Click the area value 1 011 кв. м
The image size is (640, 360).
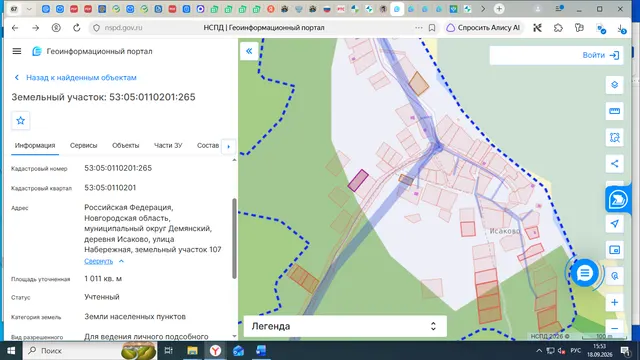[x=103, y=279]
